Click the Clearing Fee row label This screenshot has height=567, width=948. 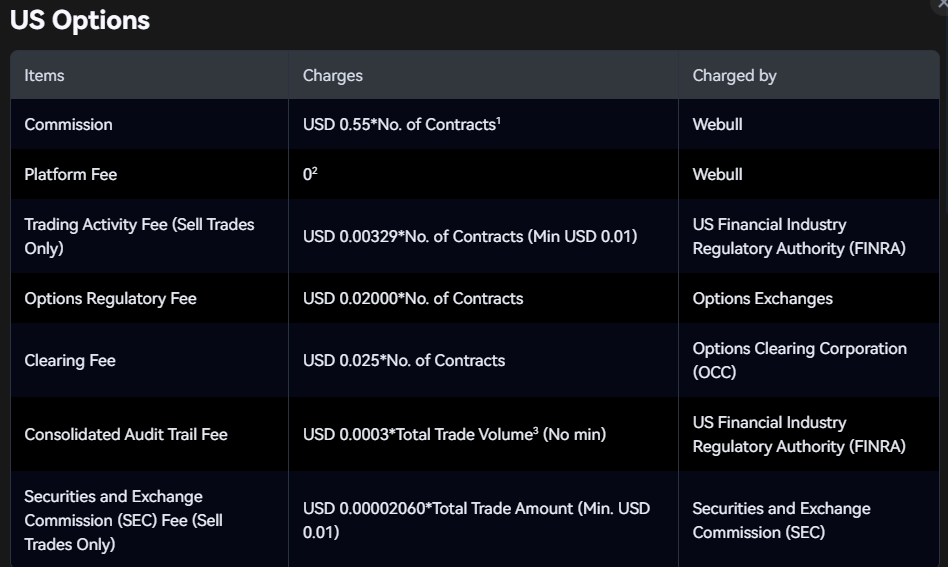[70, 360]
